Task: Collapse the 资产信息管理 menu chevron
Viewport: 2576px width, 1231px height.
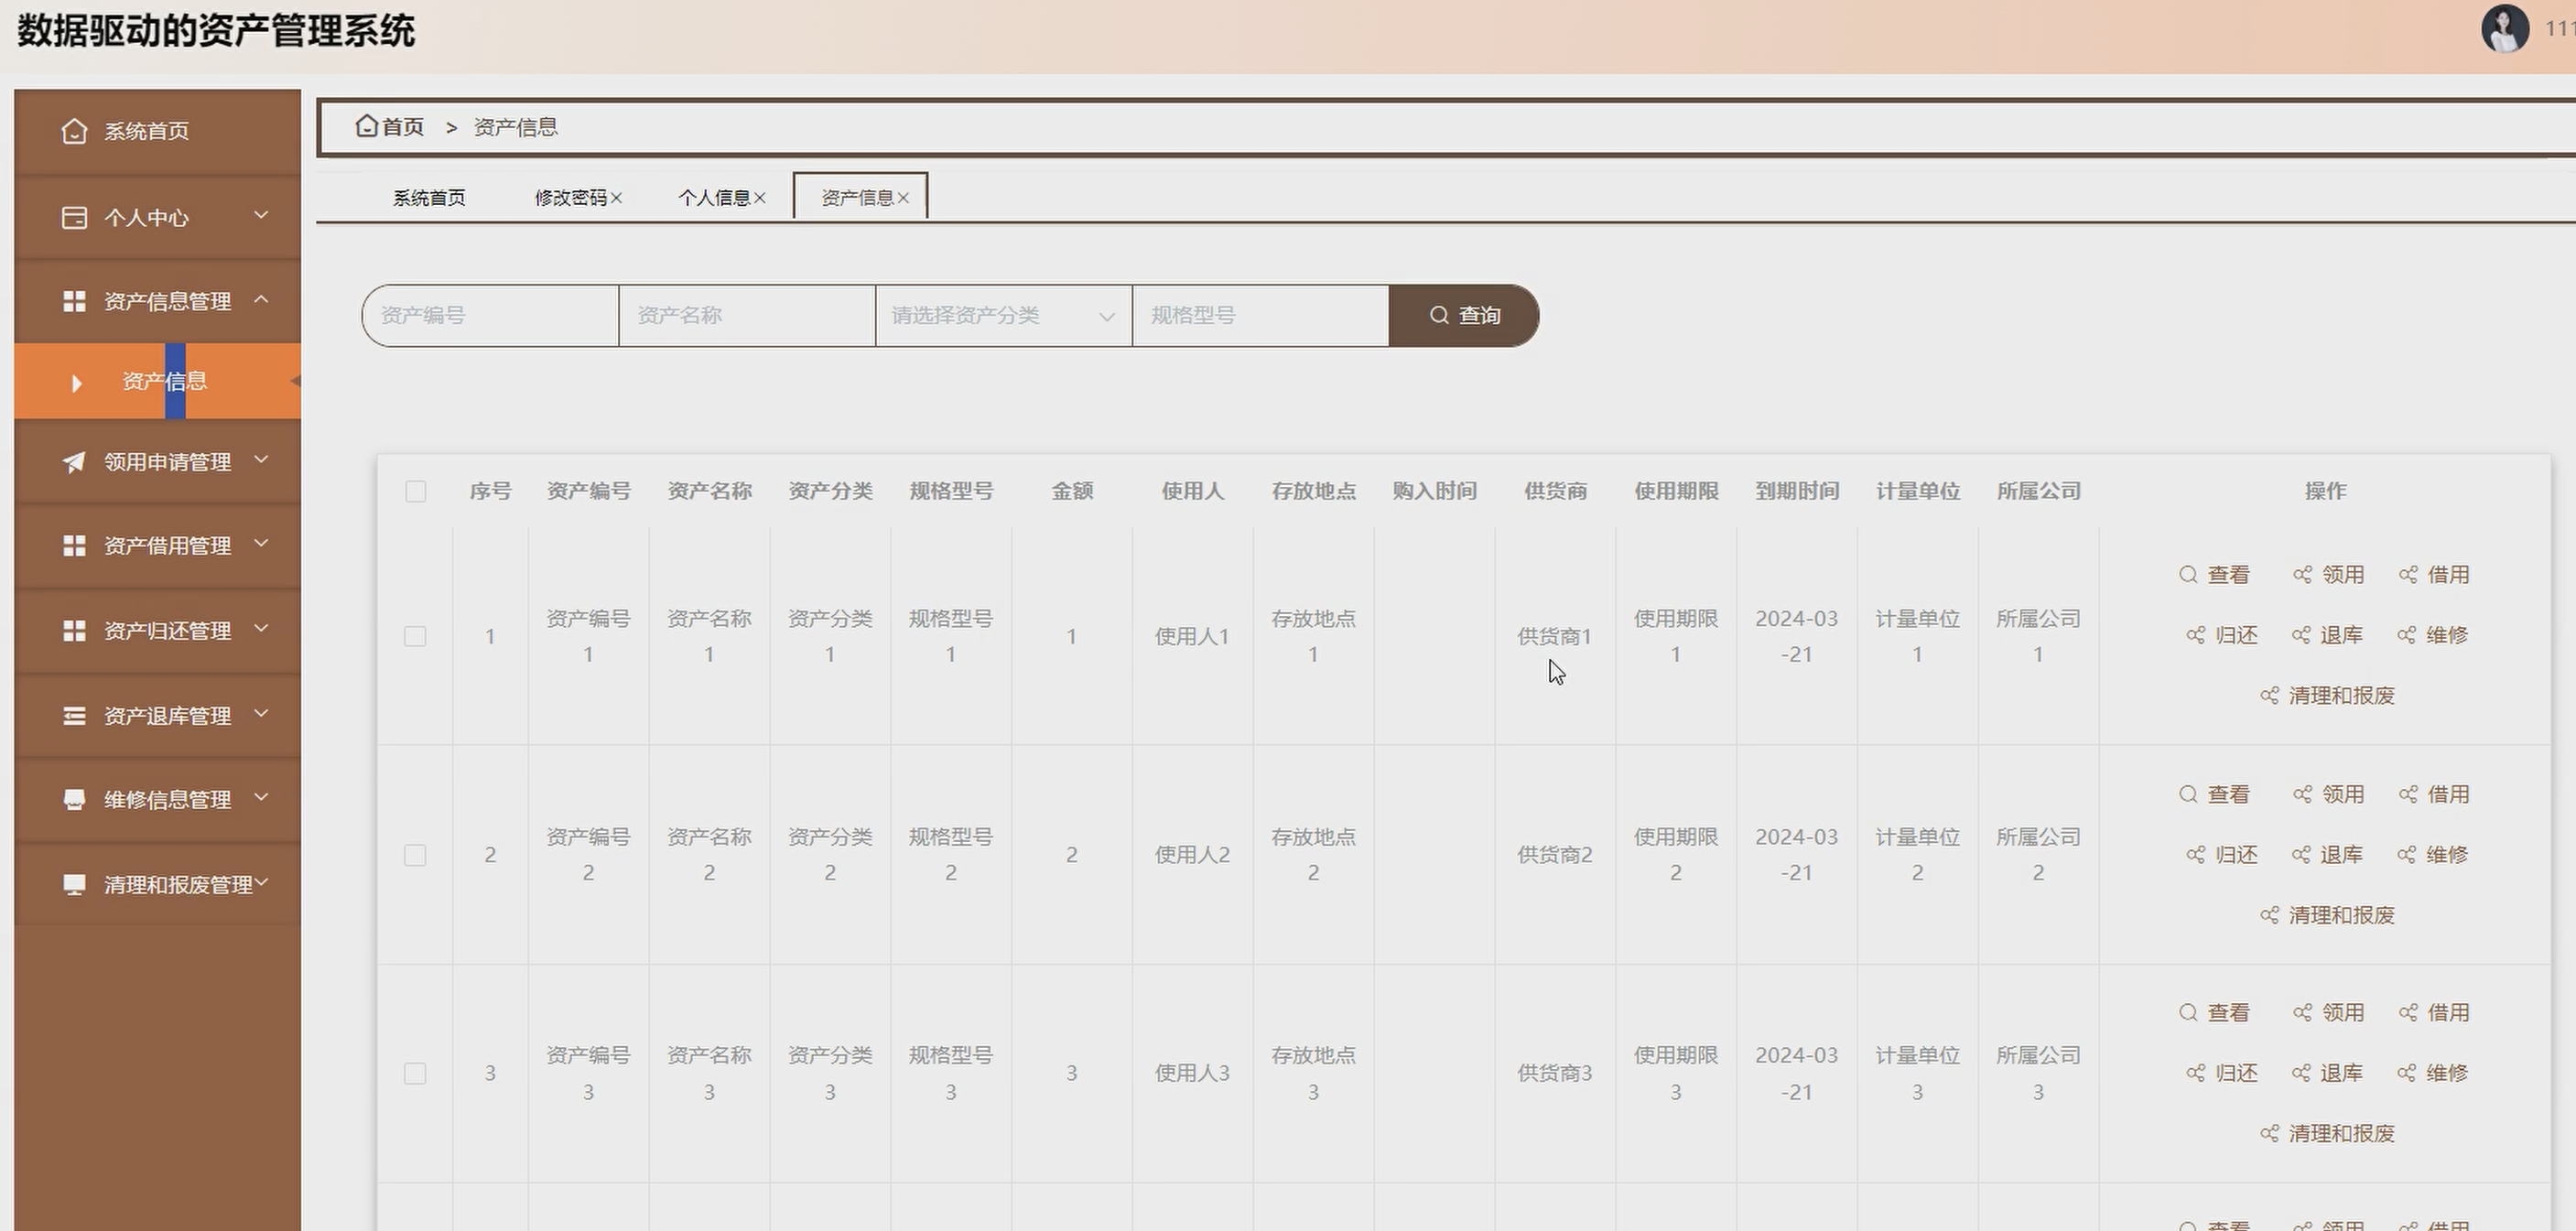Action: coord(261,299)
